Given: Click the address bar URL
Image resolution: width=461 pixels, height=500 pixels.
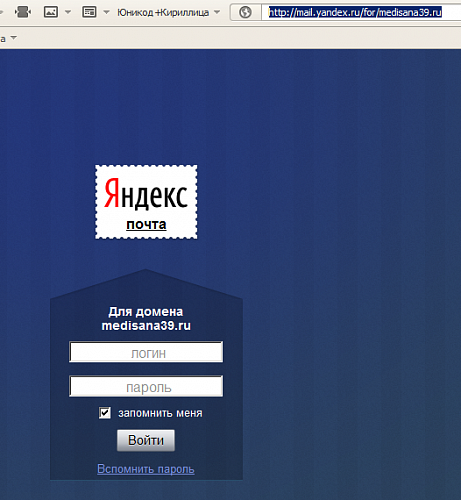Looking at the screenshot, I should coord(355,13).
